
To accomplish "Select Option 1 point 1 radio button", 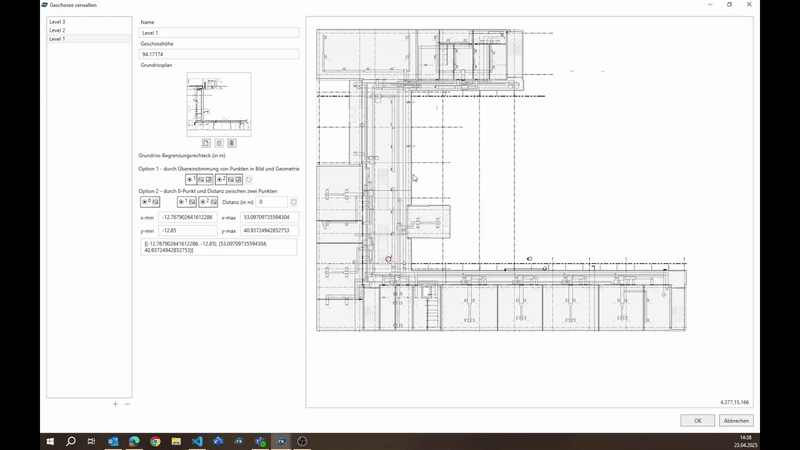I will pyautogui.click(x=191, y=180).
